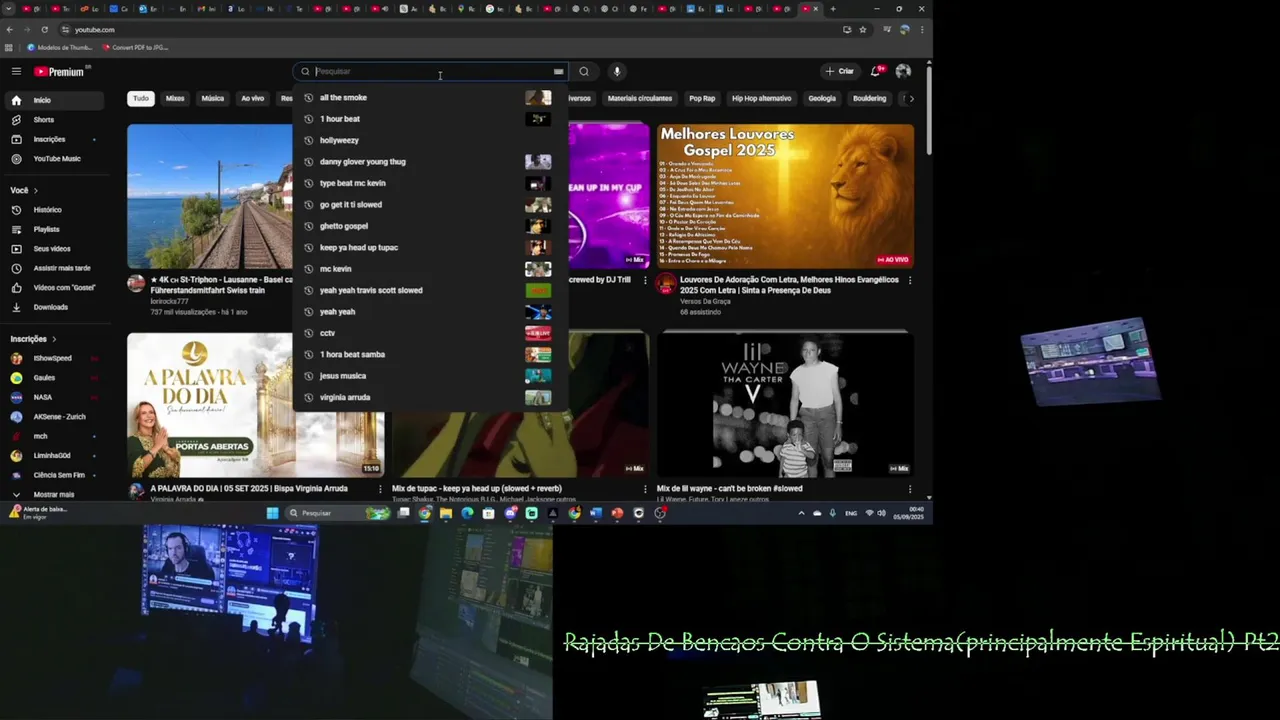The width and height of the screenshot is (1280, 720).
Task: Show hidden system tray icons
Action: [801, 513]
